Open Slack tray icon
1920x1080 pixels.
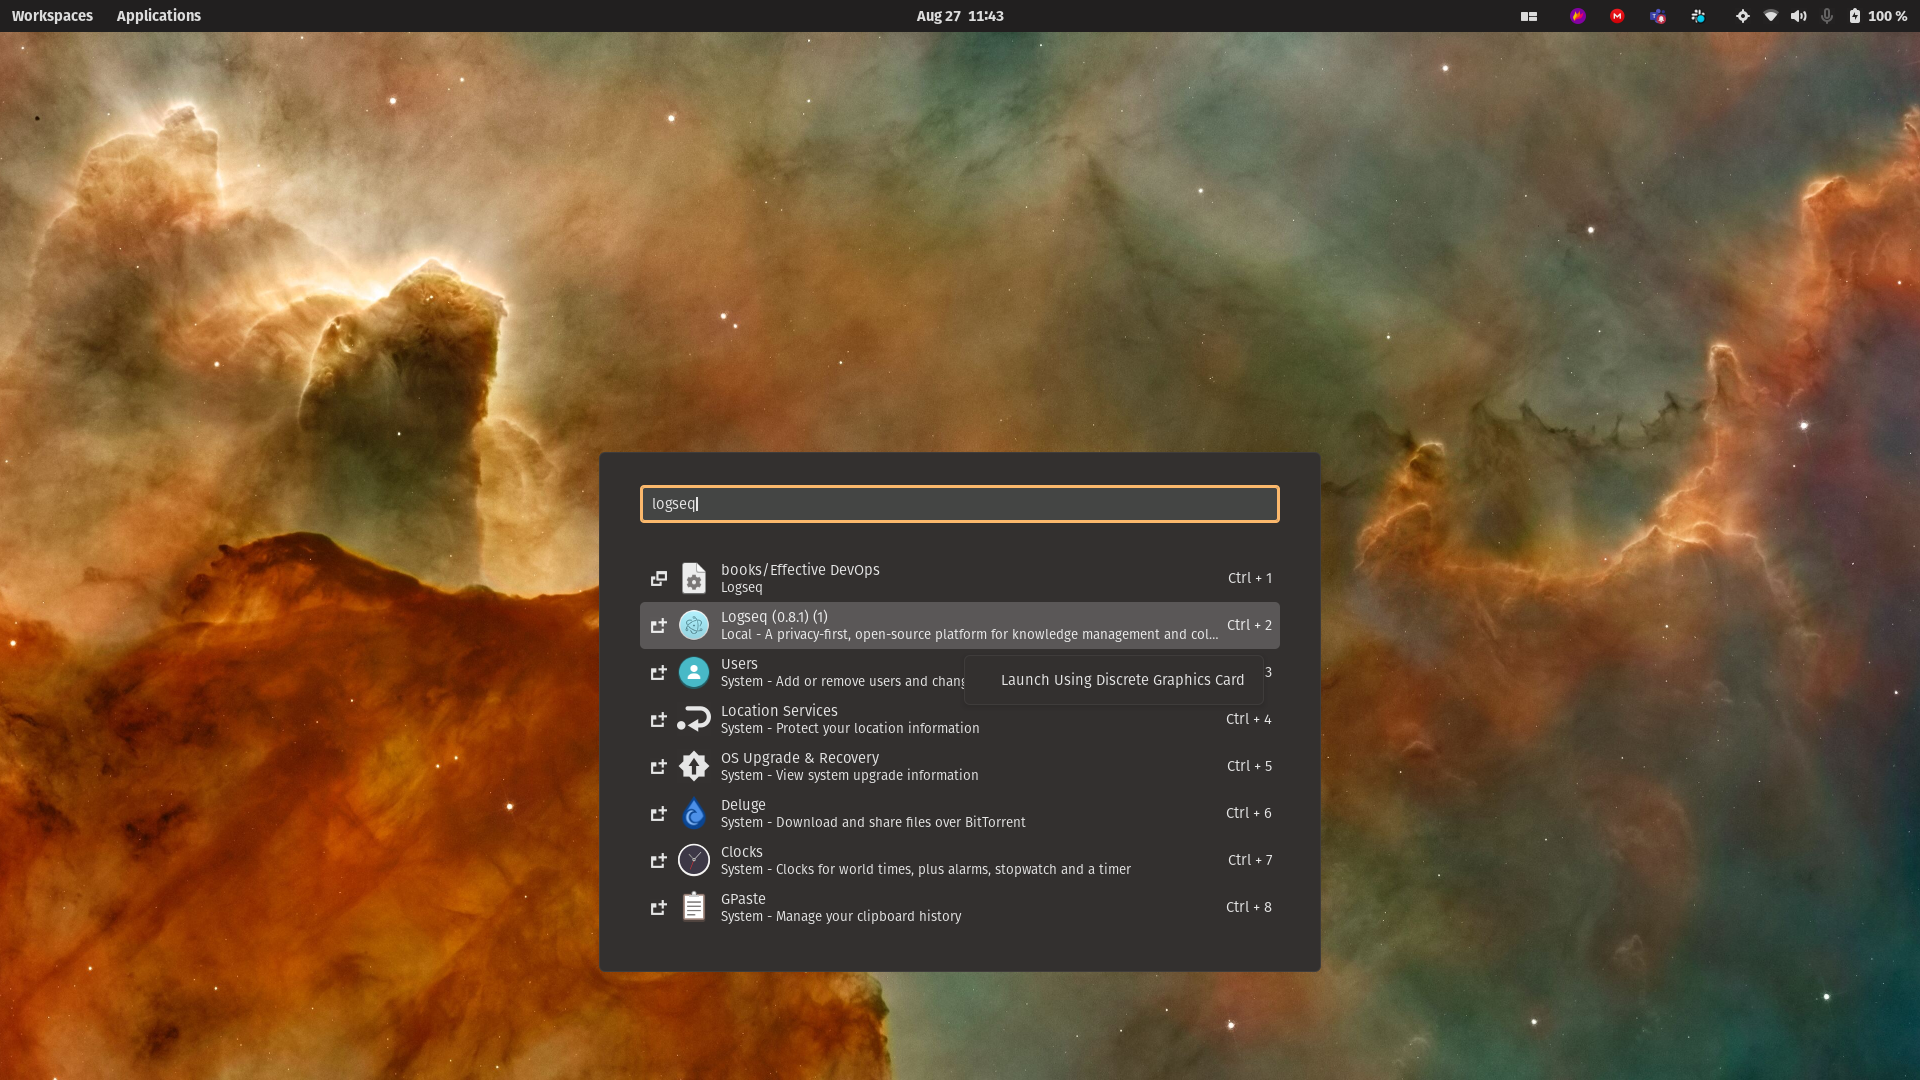[x=1698, y=16]
